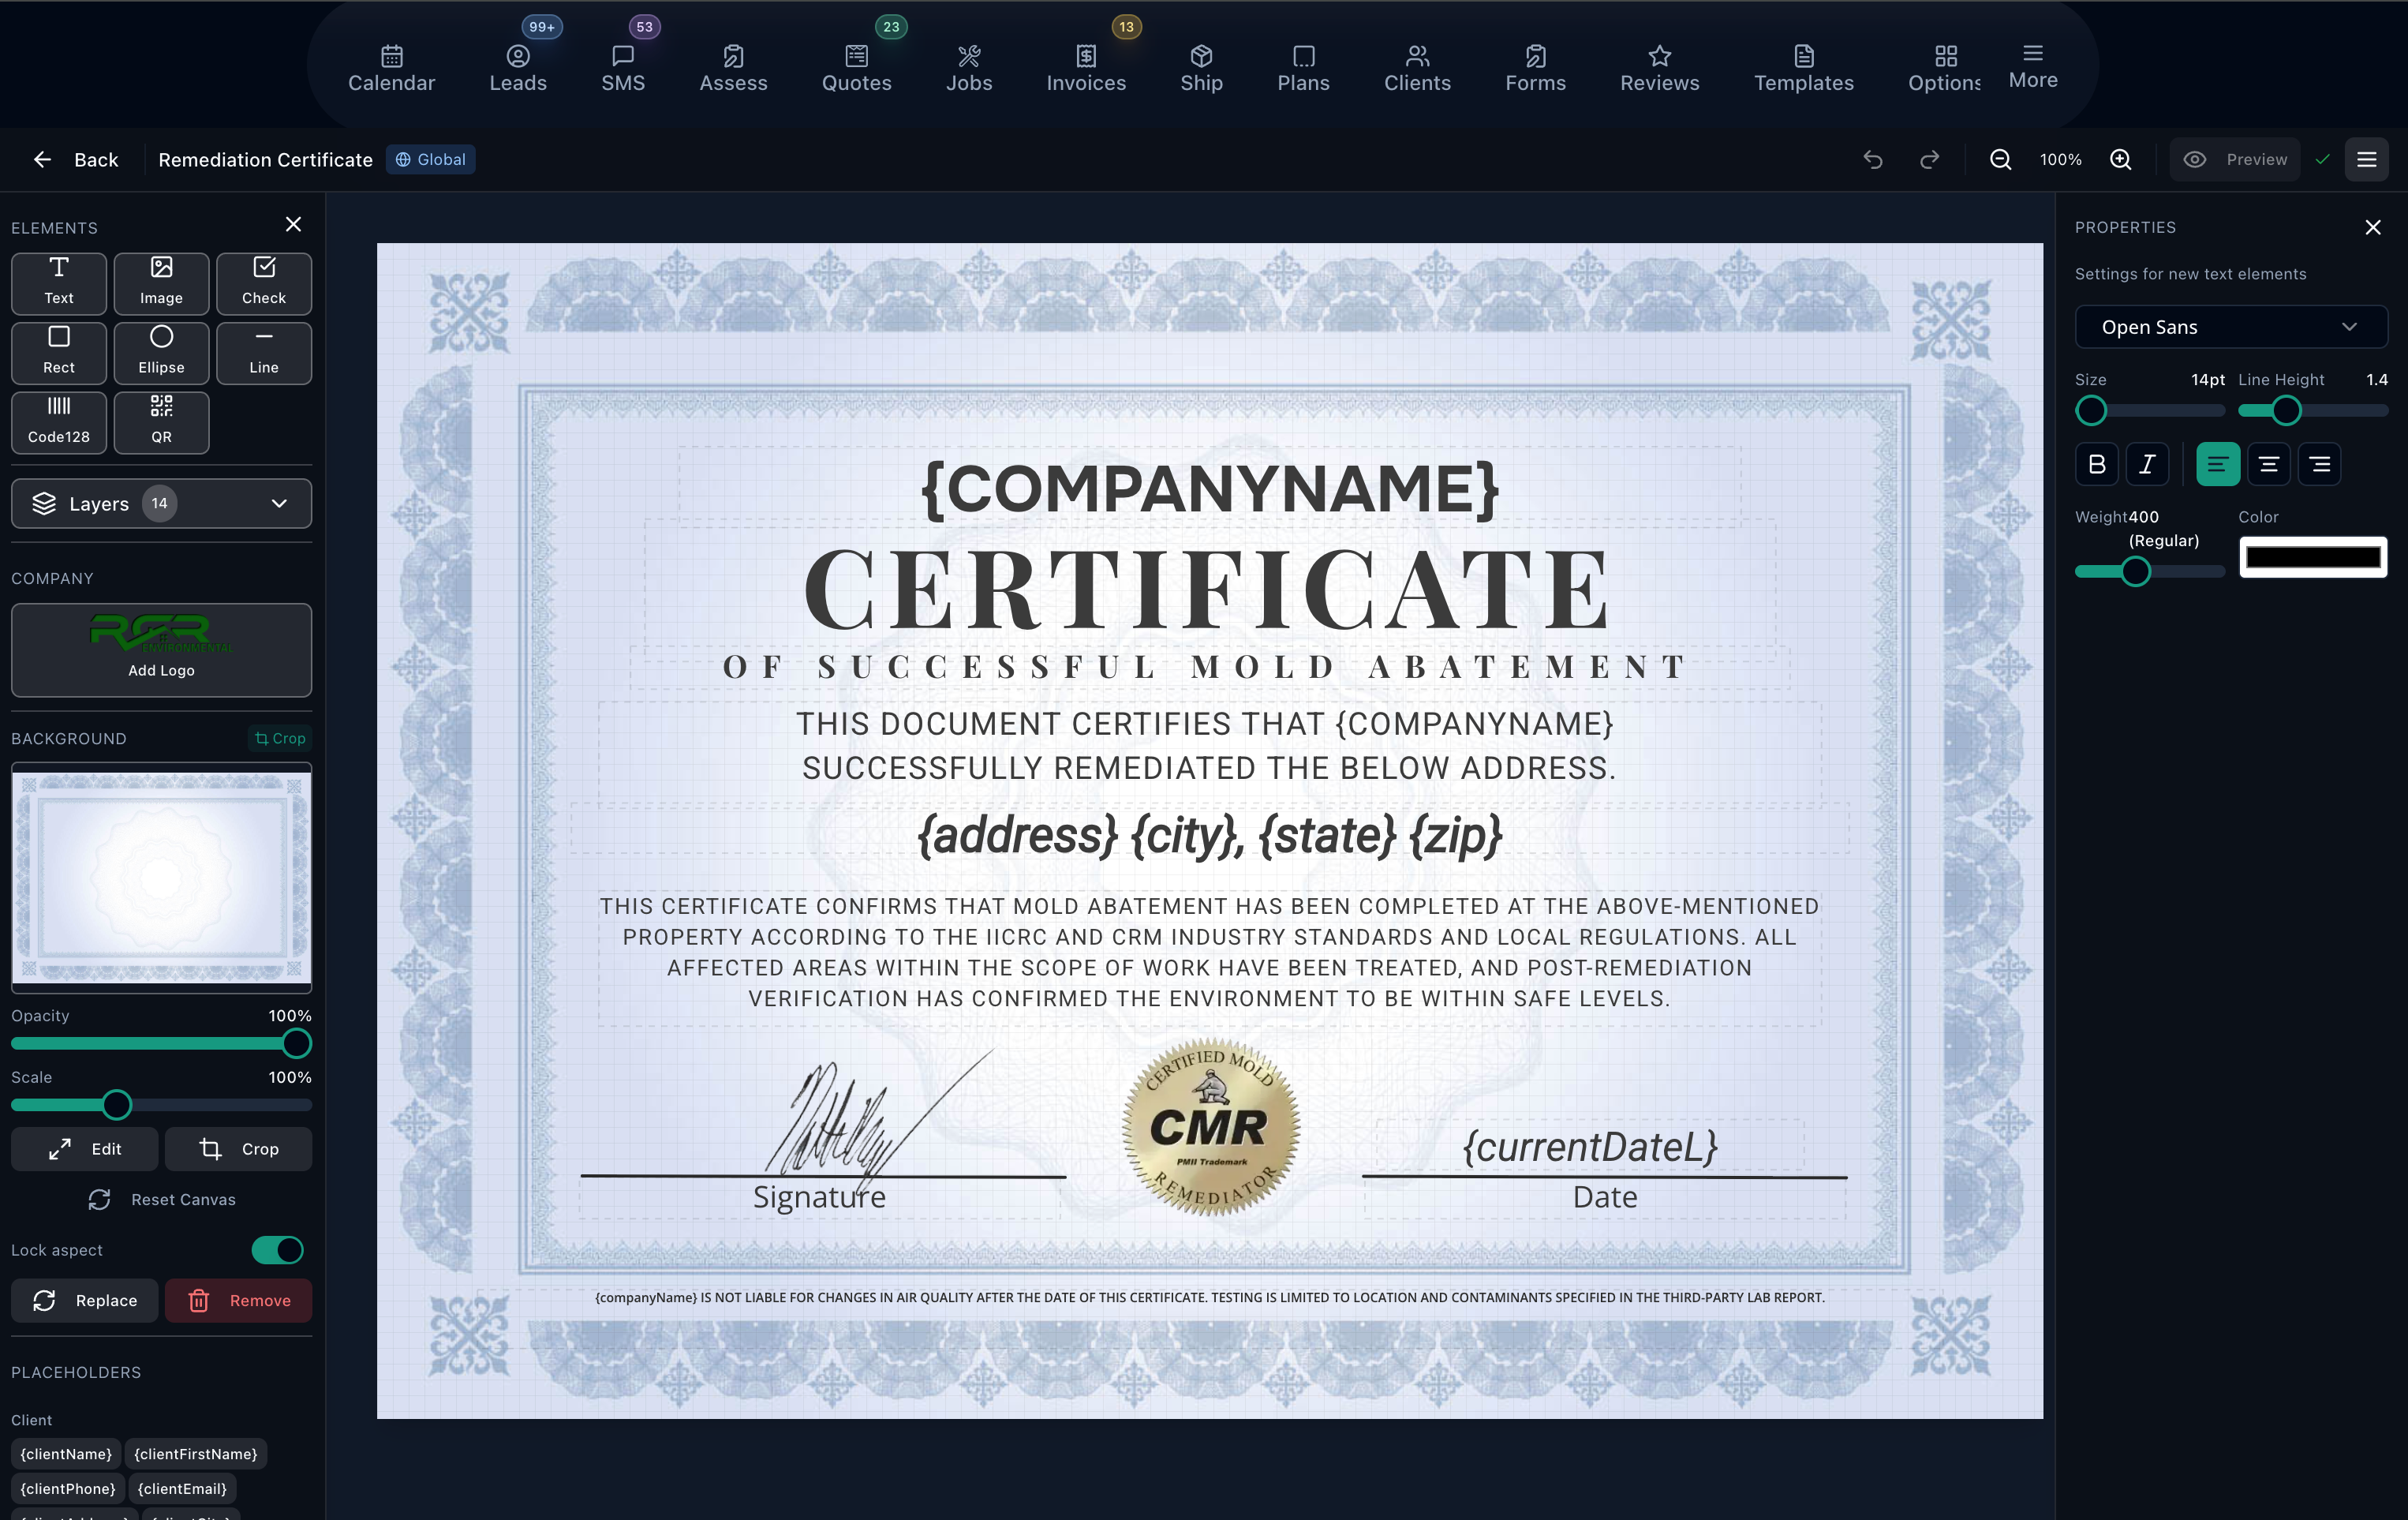
Task: Adjust the background Scale slider
Action: [x=161, y=1105]
